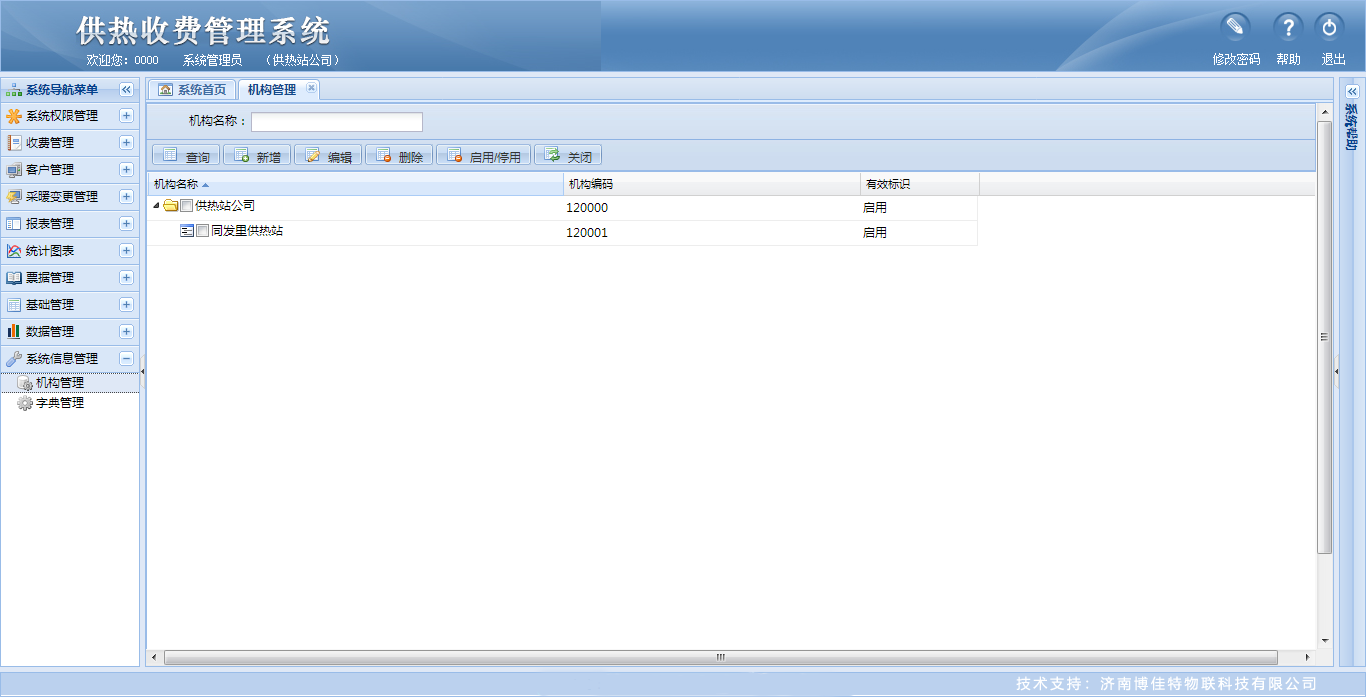Click the 采暖变更管理 menu icon
The height and width of the screenshot is (697, 1366).
[14, 197]
